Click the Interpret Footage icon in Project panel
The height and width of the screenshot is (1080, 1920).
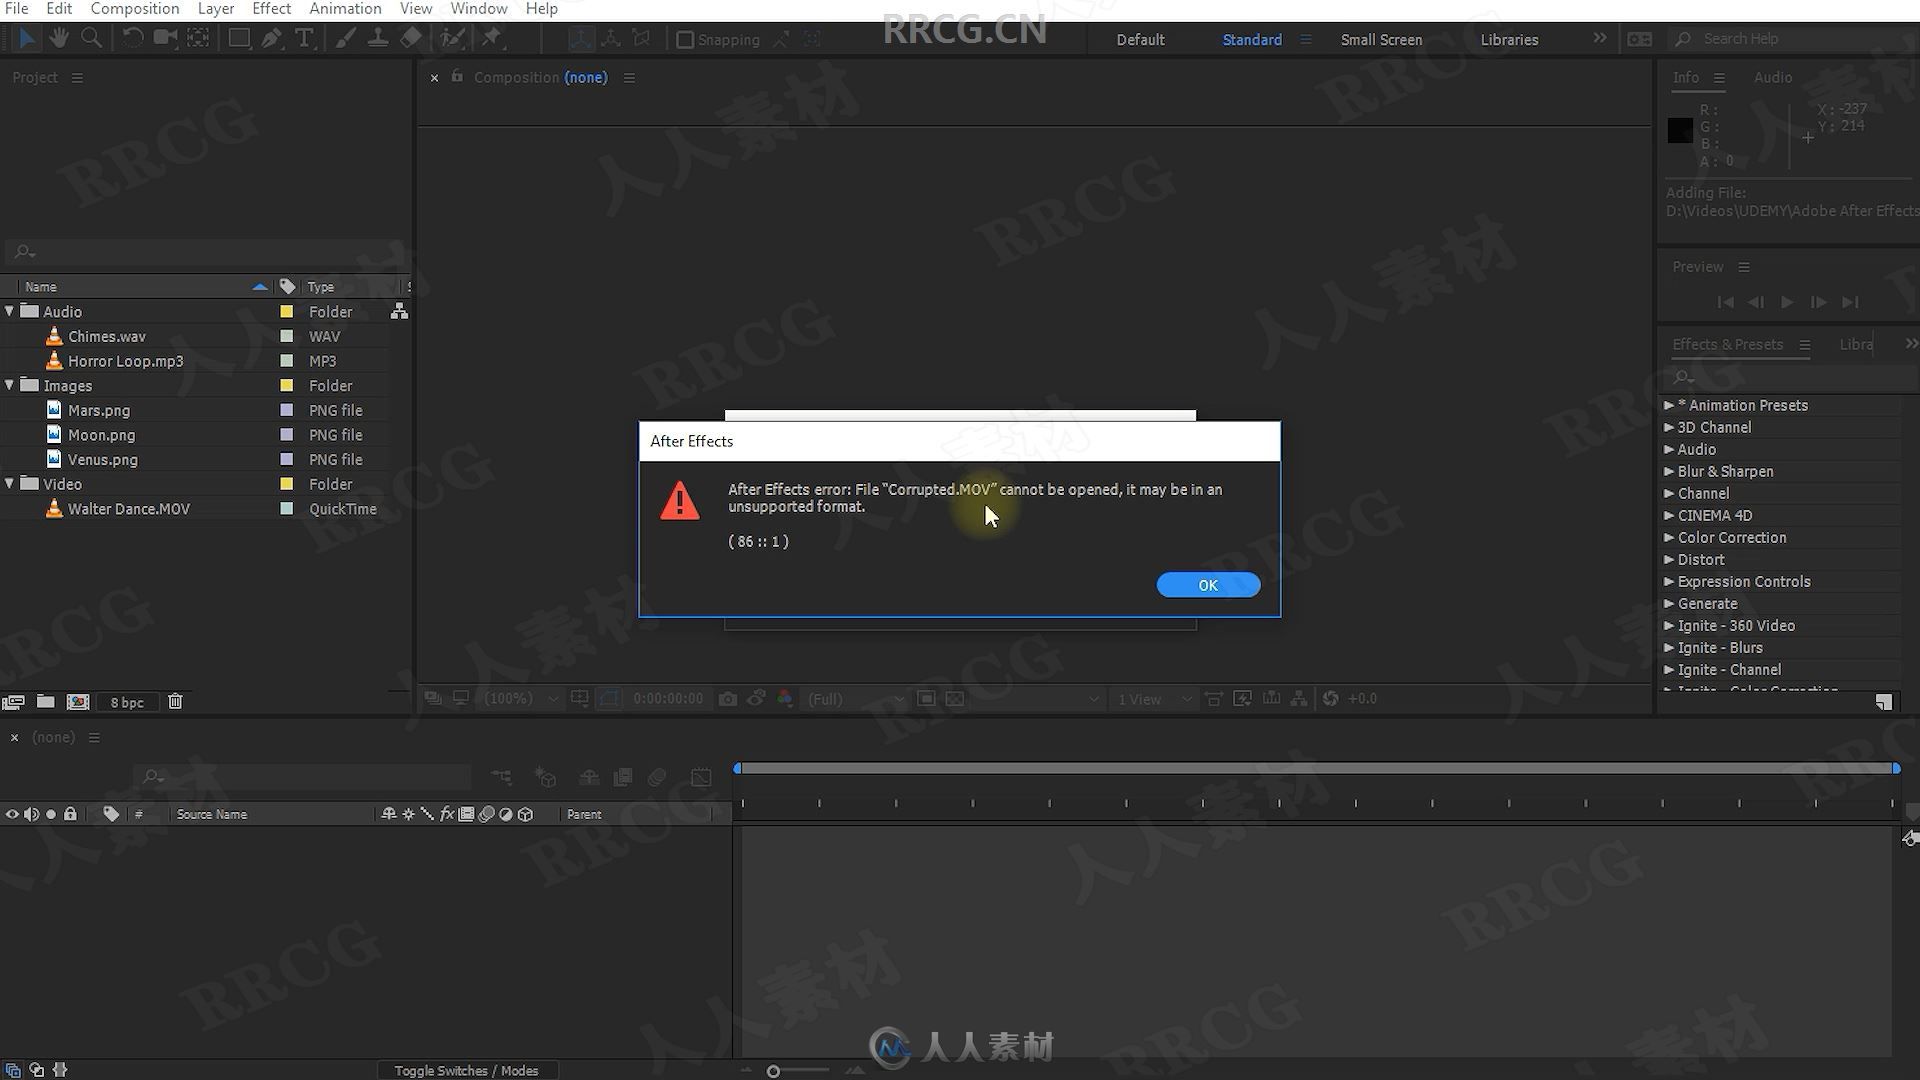pos(13,702)
